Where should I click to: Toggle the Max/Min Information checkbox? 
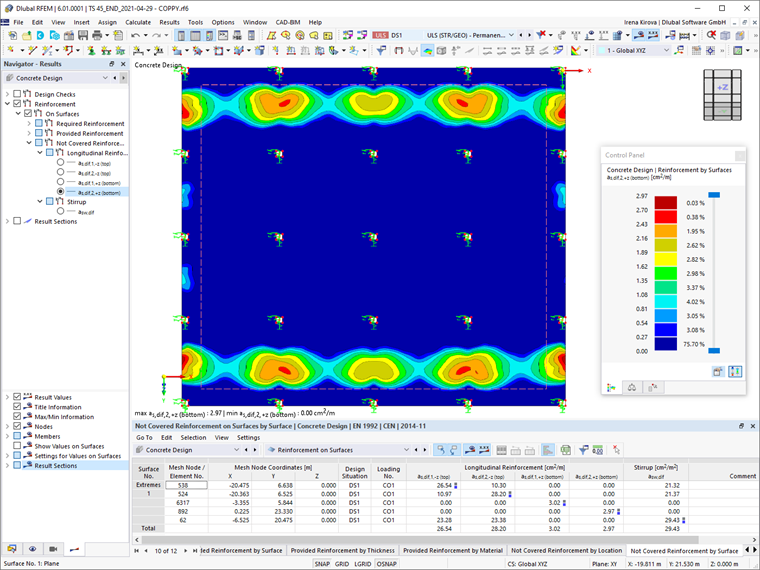pyautogui.click(x=17, y=416)
